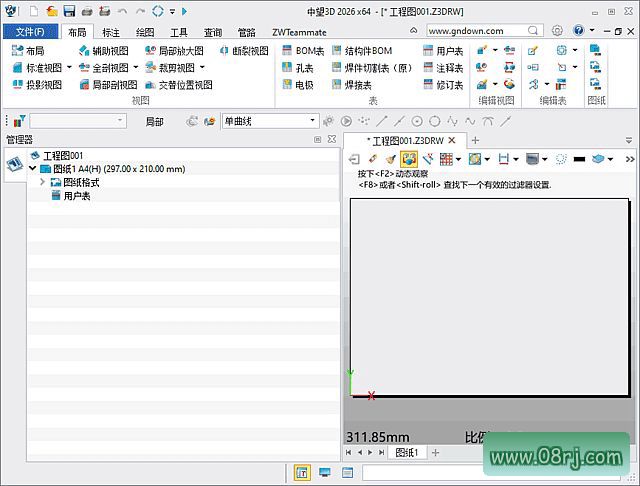Insert a 用户表 from the ribbon

[x=443, y=51]
